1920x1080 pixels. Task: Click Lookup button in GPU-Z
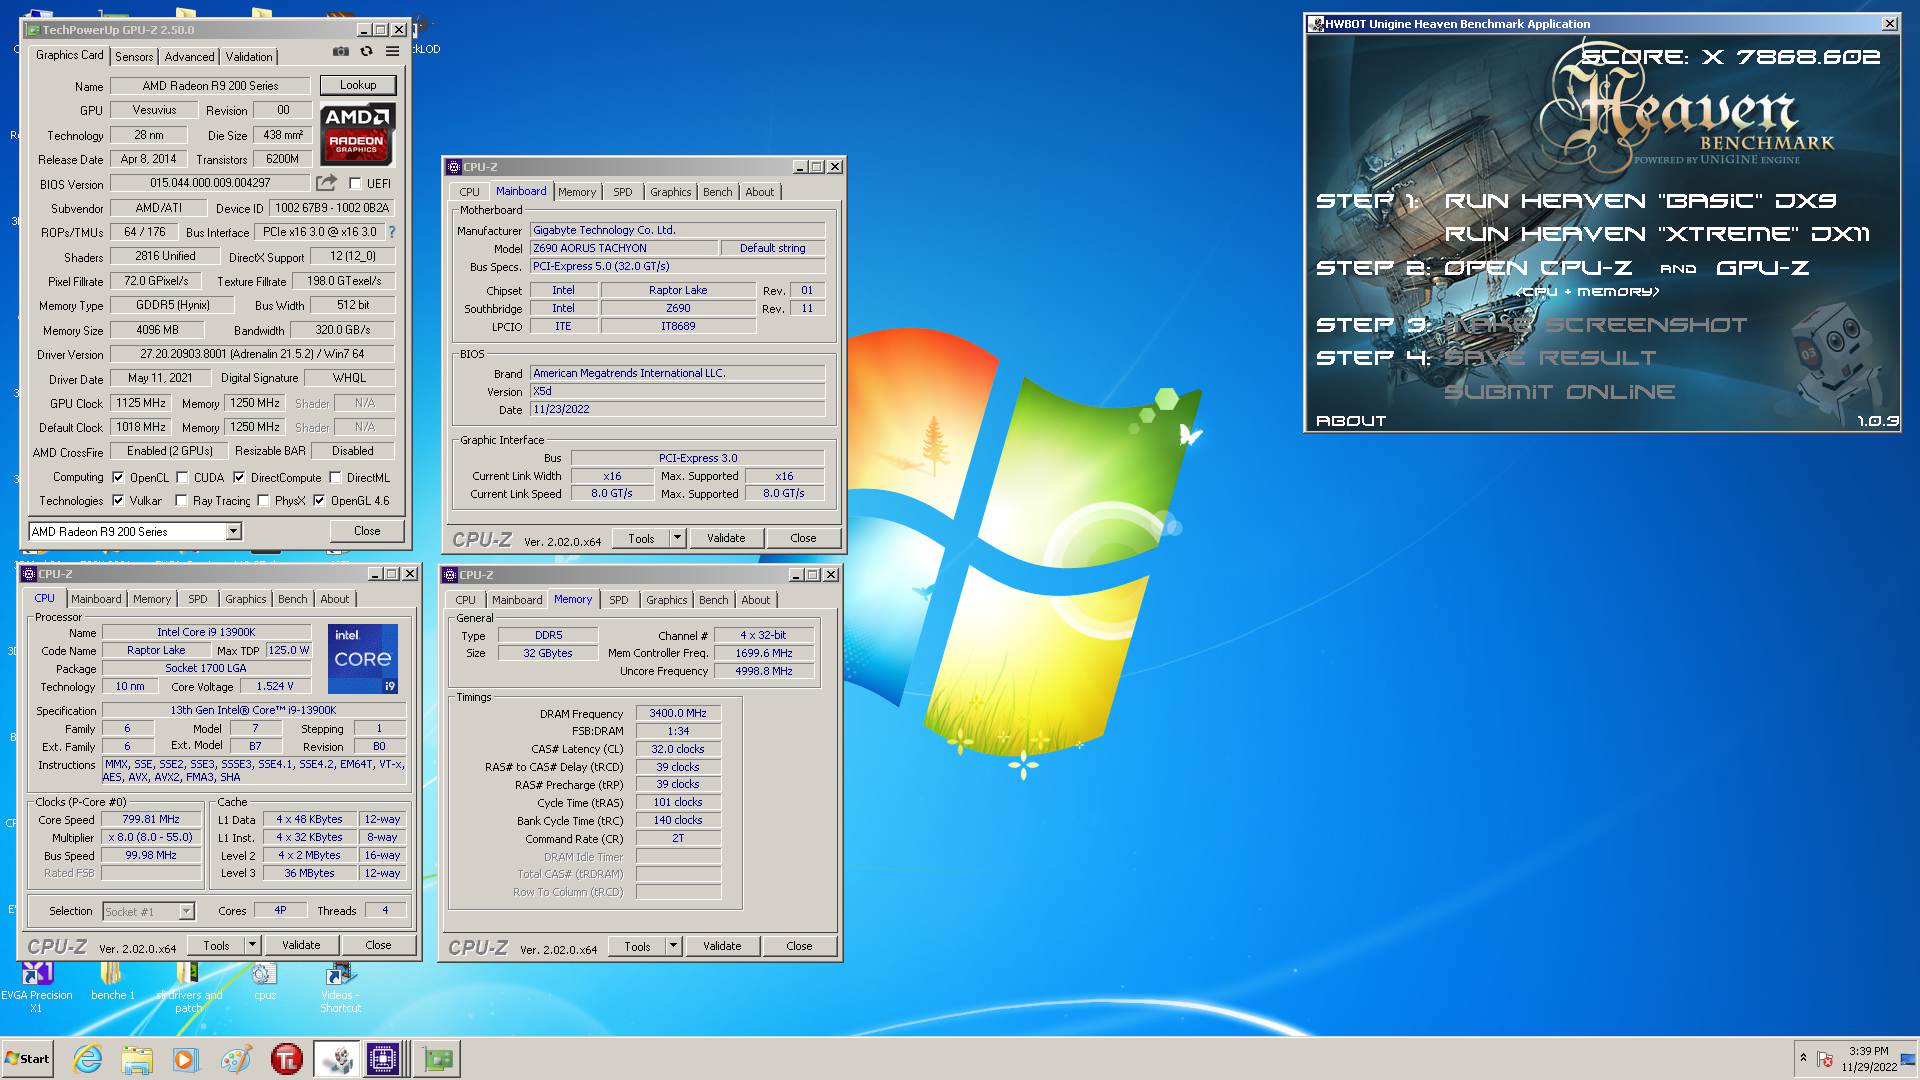coord(358,85)
